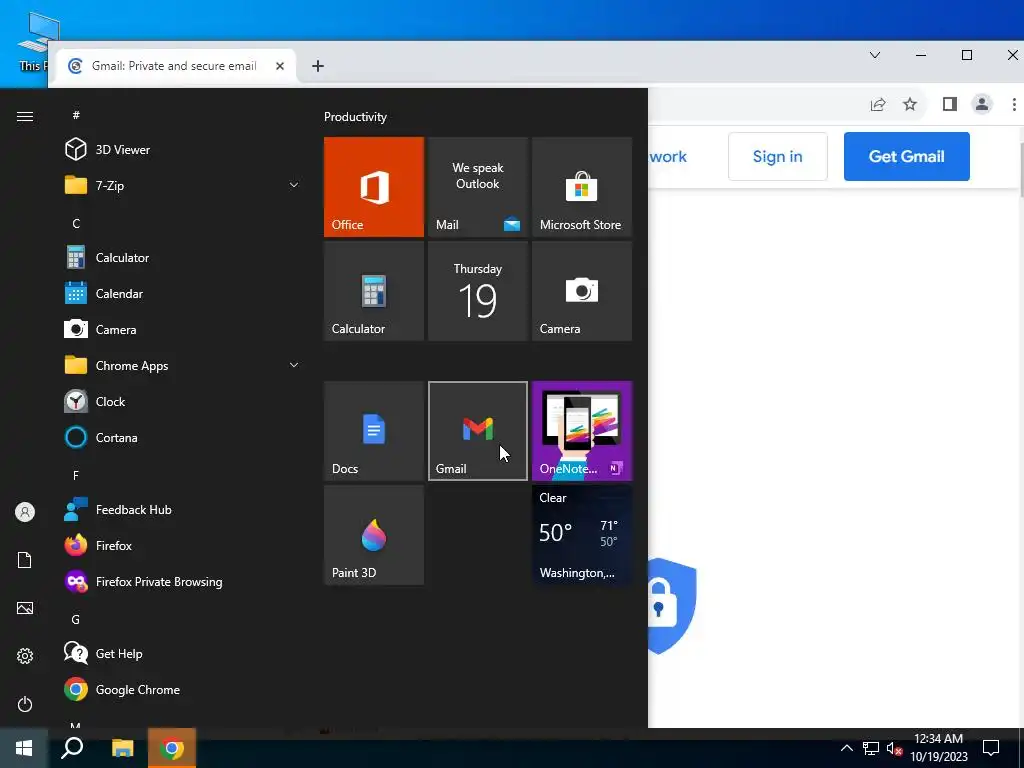Screen dimensions: 1024x768
Task: Launch Firefox Private Browsing
Action: coord(183,581)
